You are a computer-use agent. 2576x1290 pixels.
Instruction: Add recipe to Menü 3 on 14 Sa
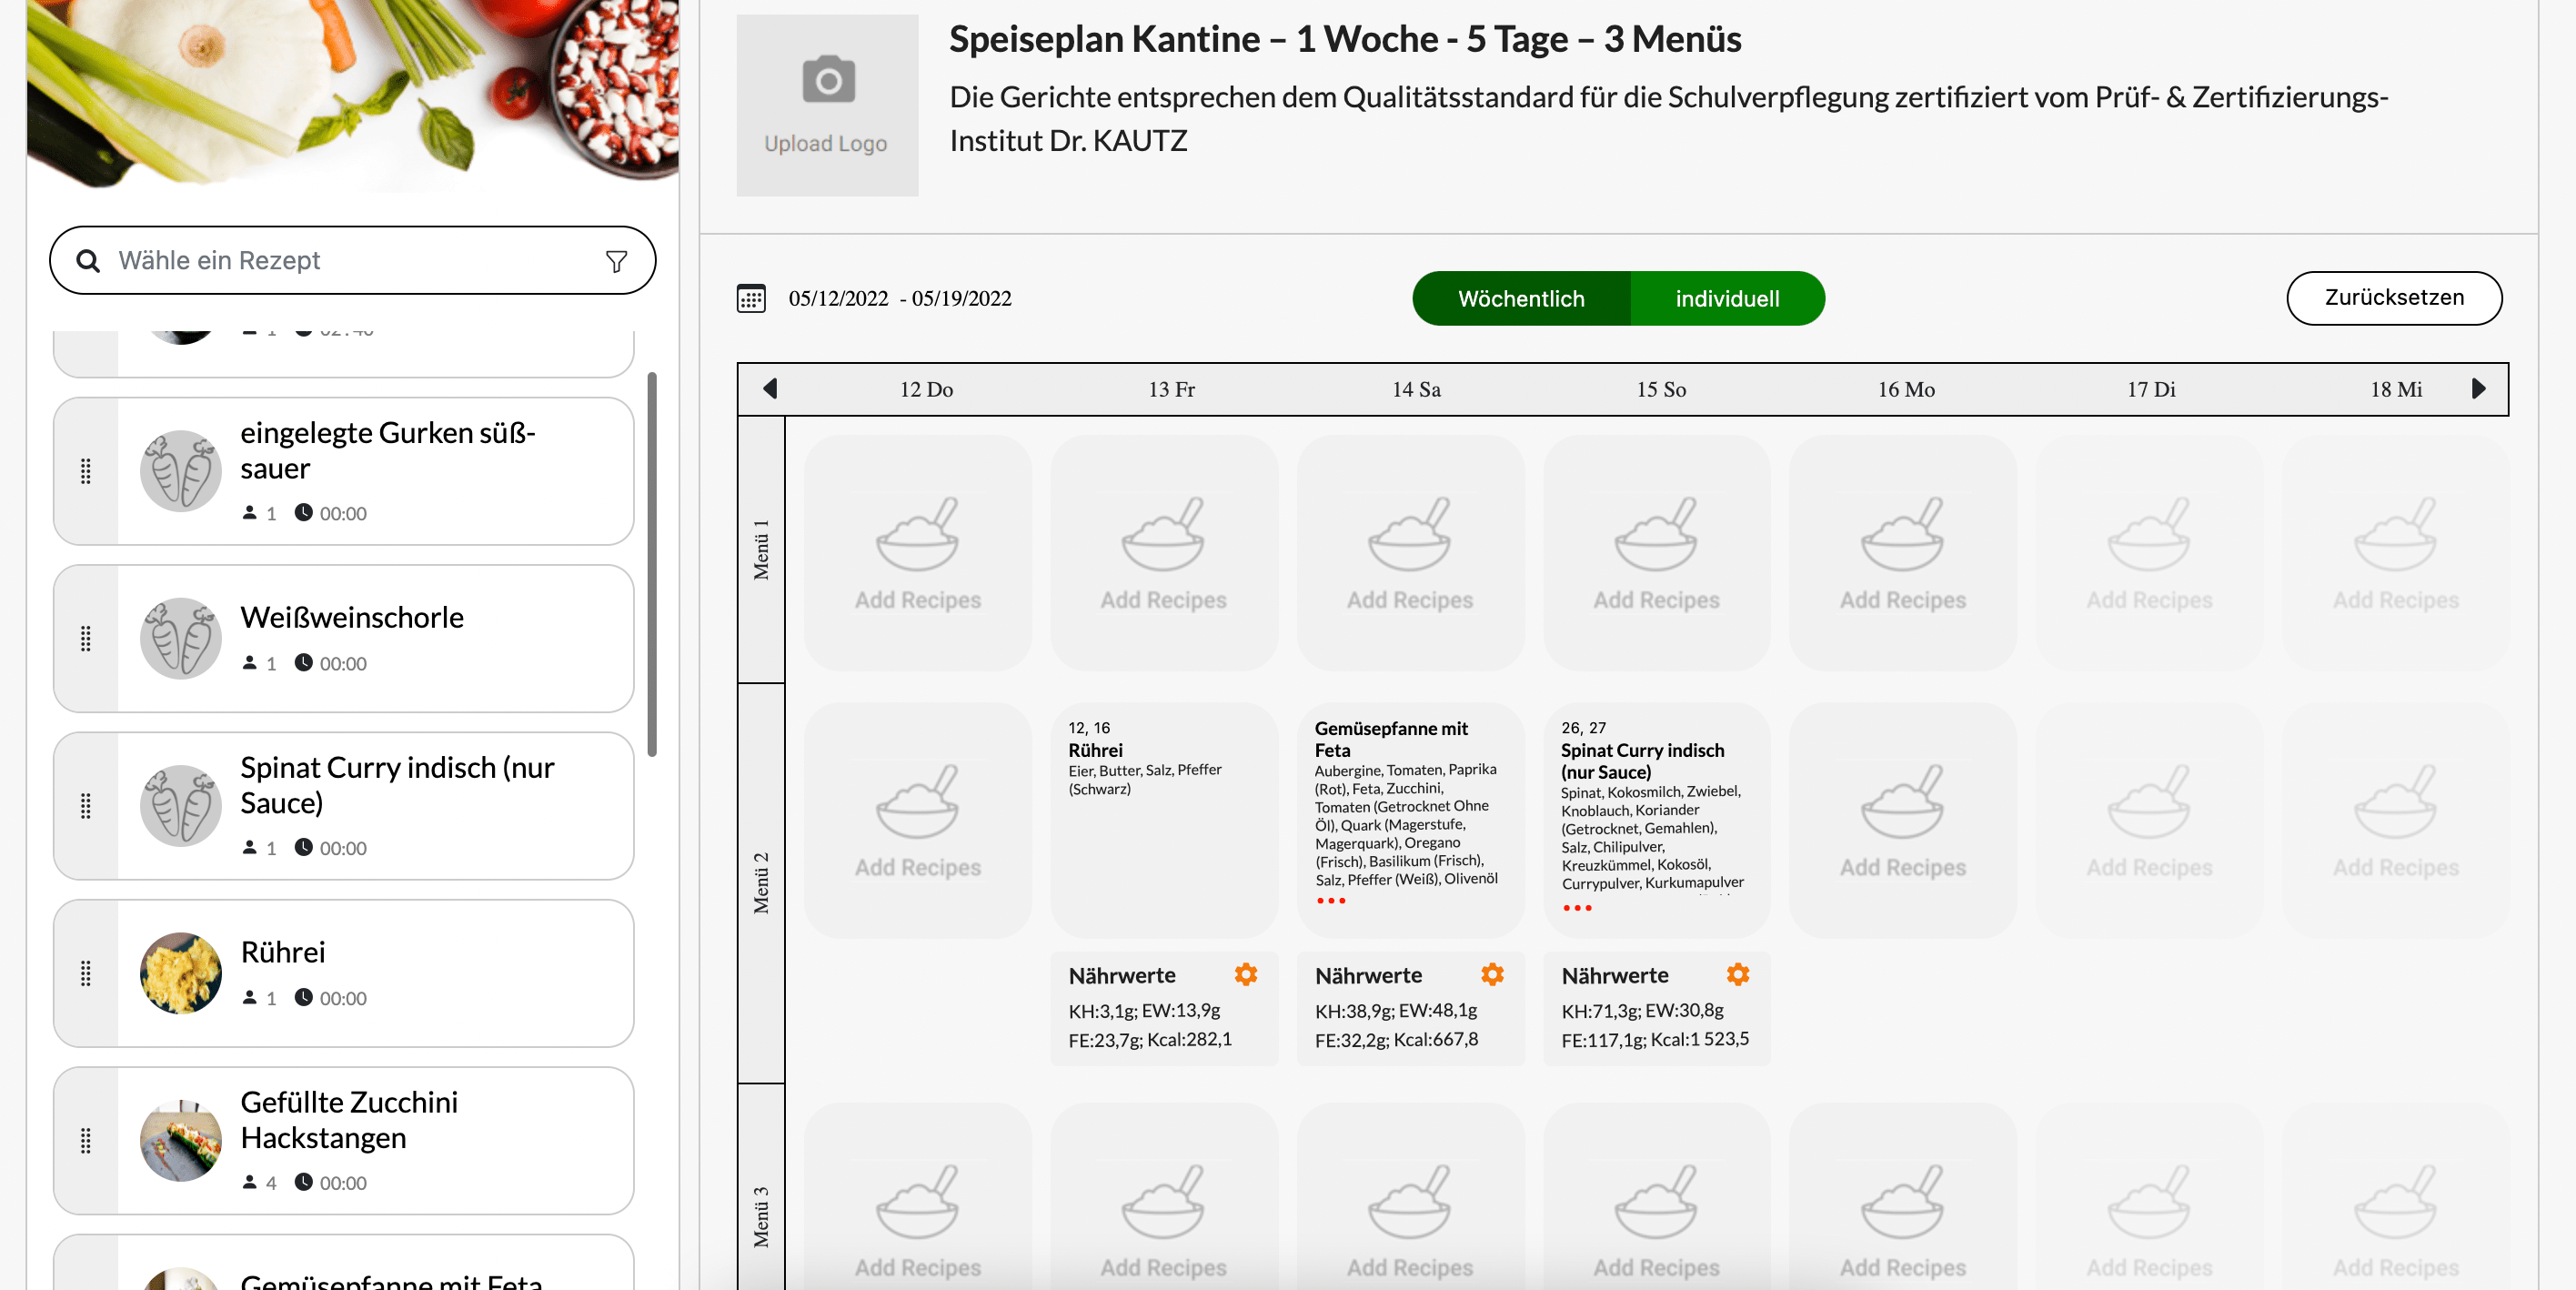pos(1410,1197)
